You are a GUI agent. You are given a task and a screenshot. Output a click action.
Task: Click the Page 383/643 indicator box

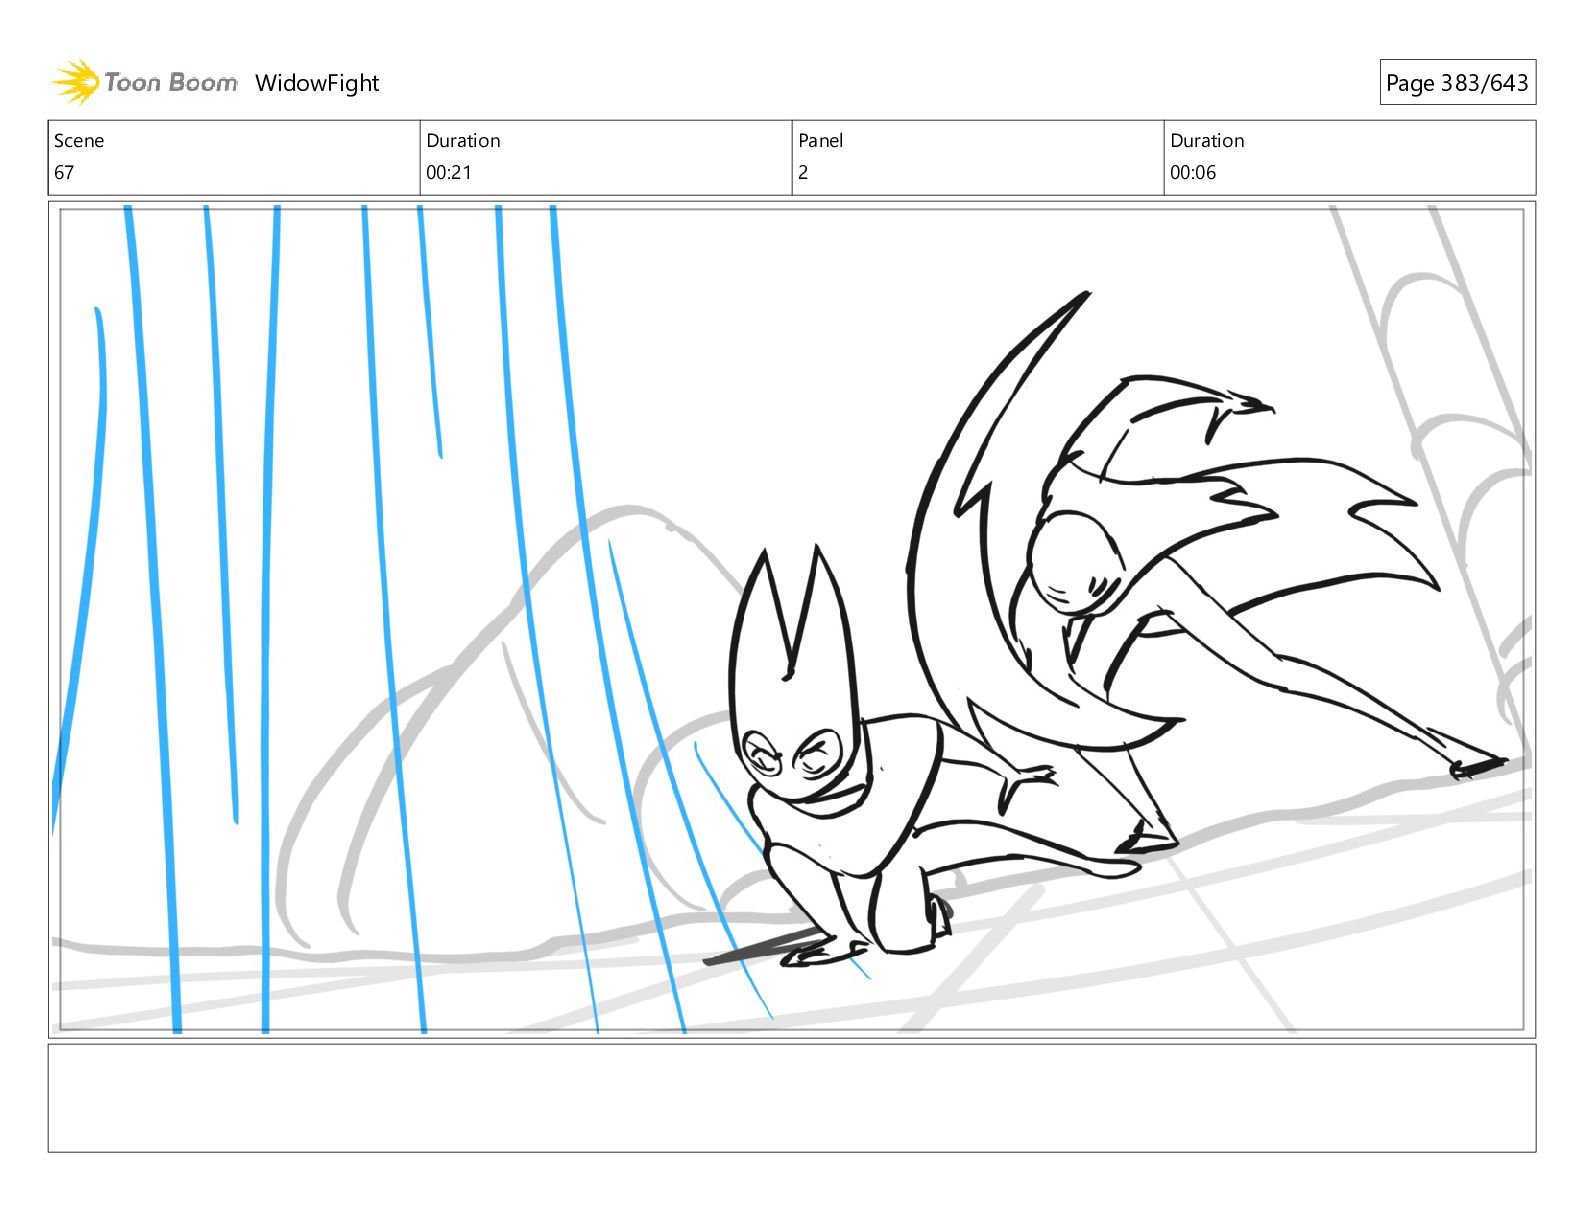tap(1456, 83)
